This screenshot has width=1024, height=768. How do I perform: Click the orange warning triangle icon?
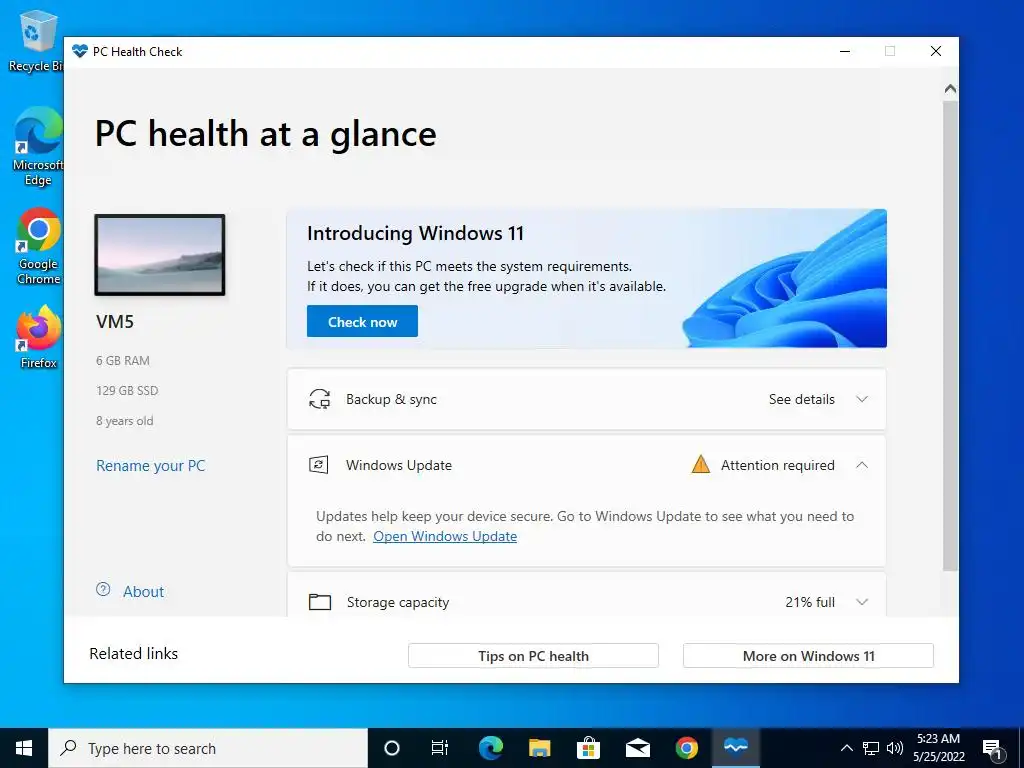[701, 464]
